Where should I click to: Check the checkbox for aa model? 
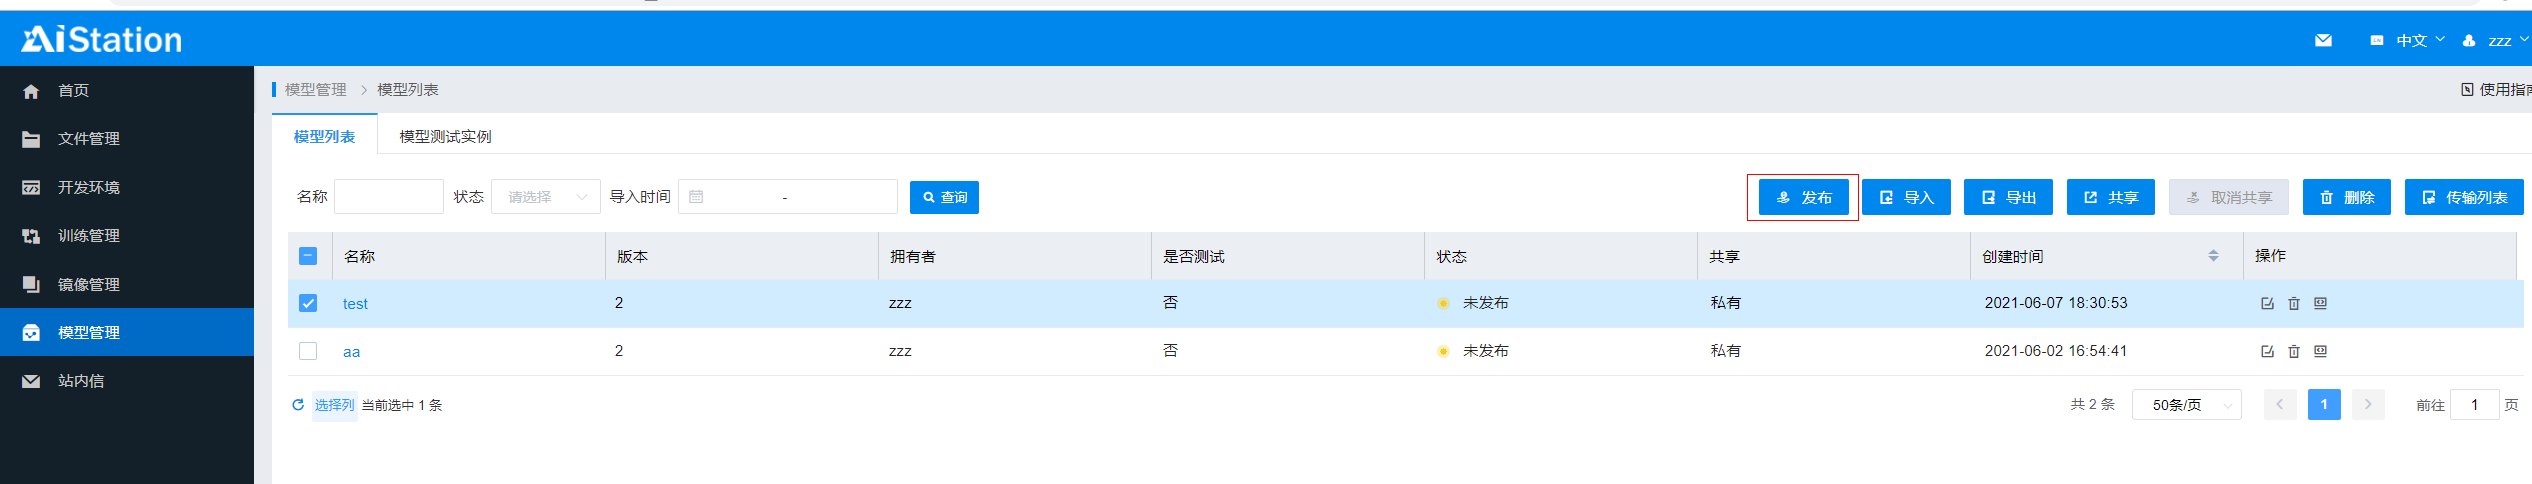tap(308, 351)
